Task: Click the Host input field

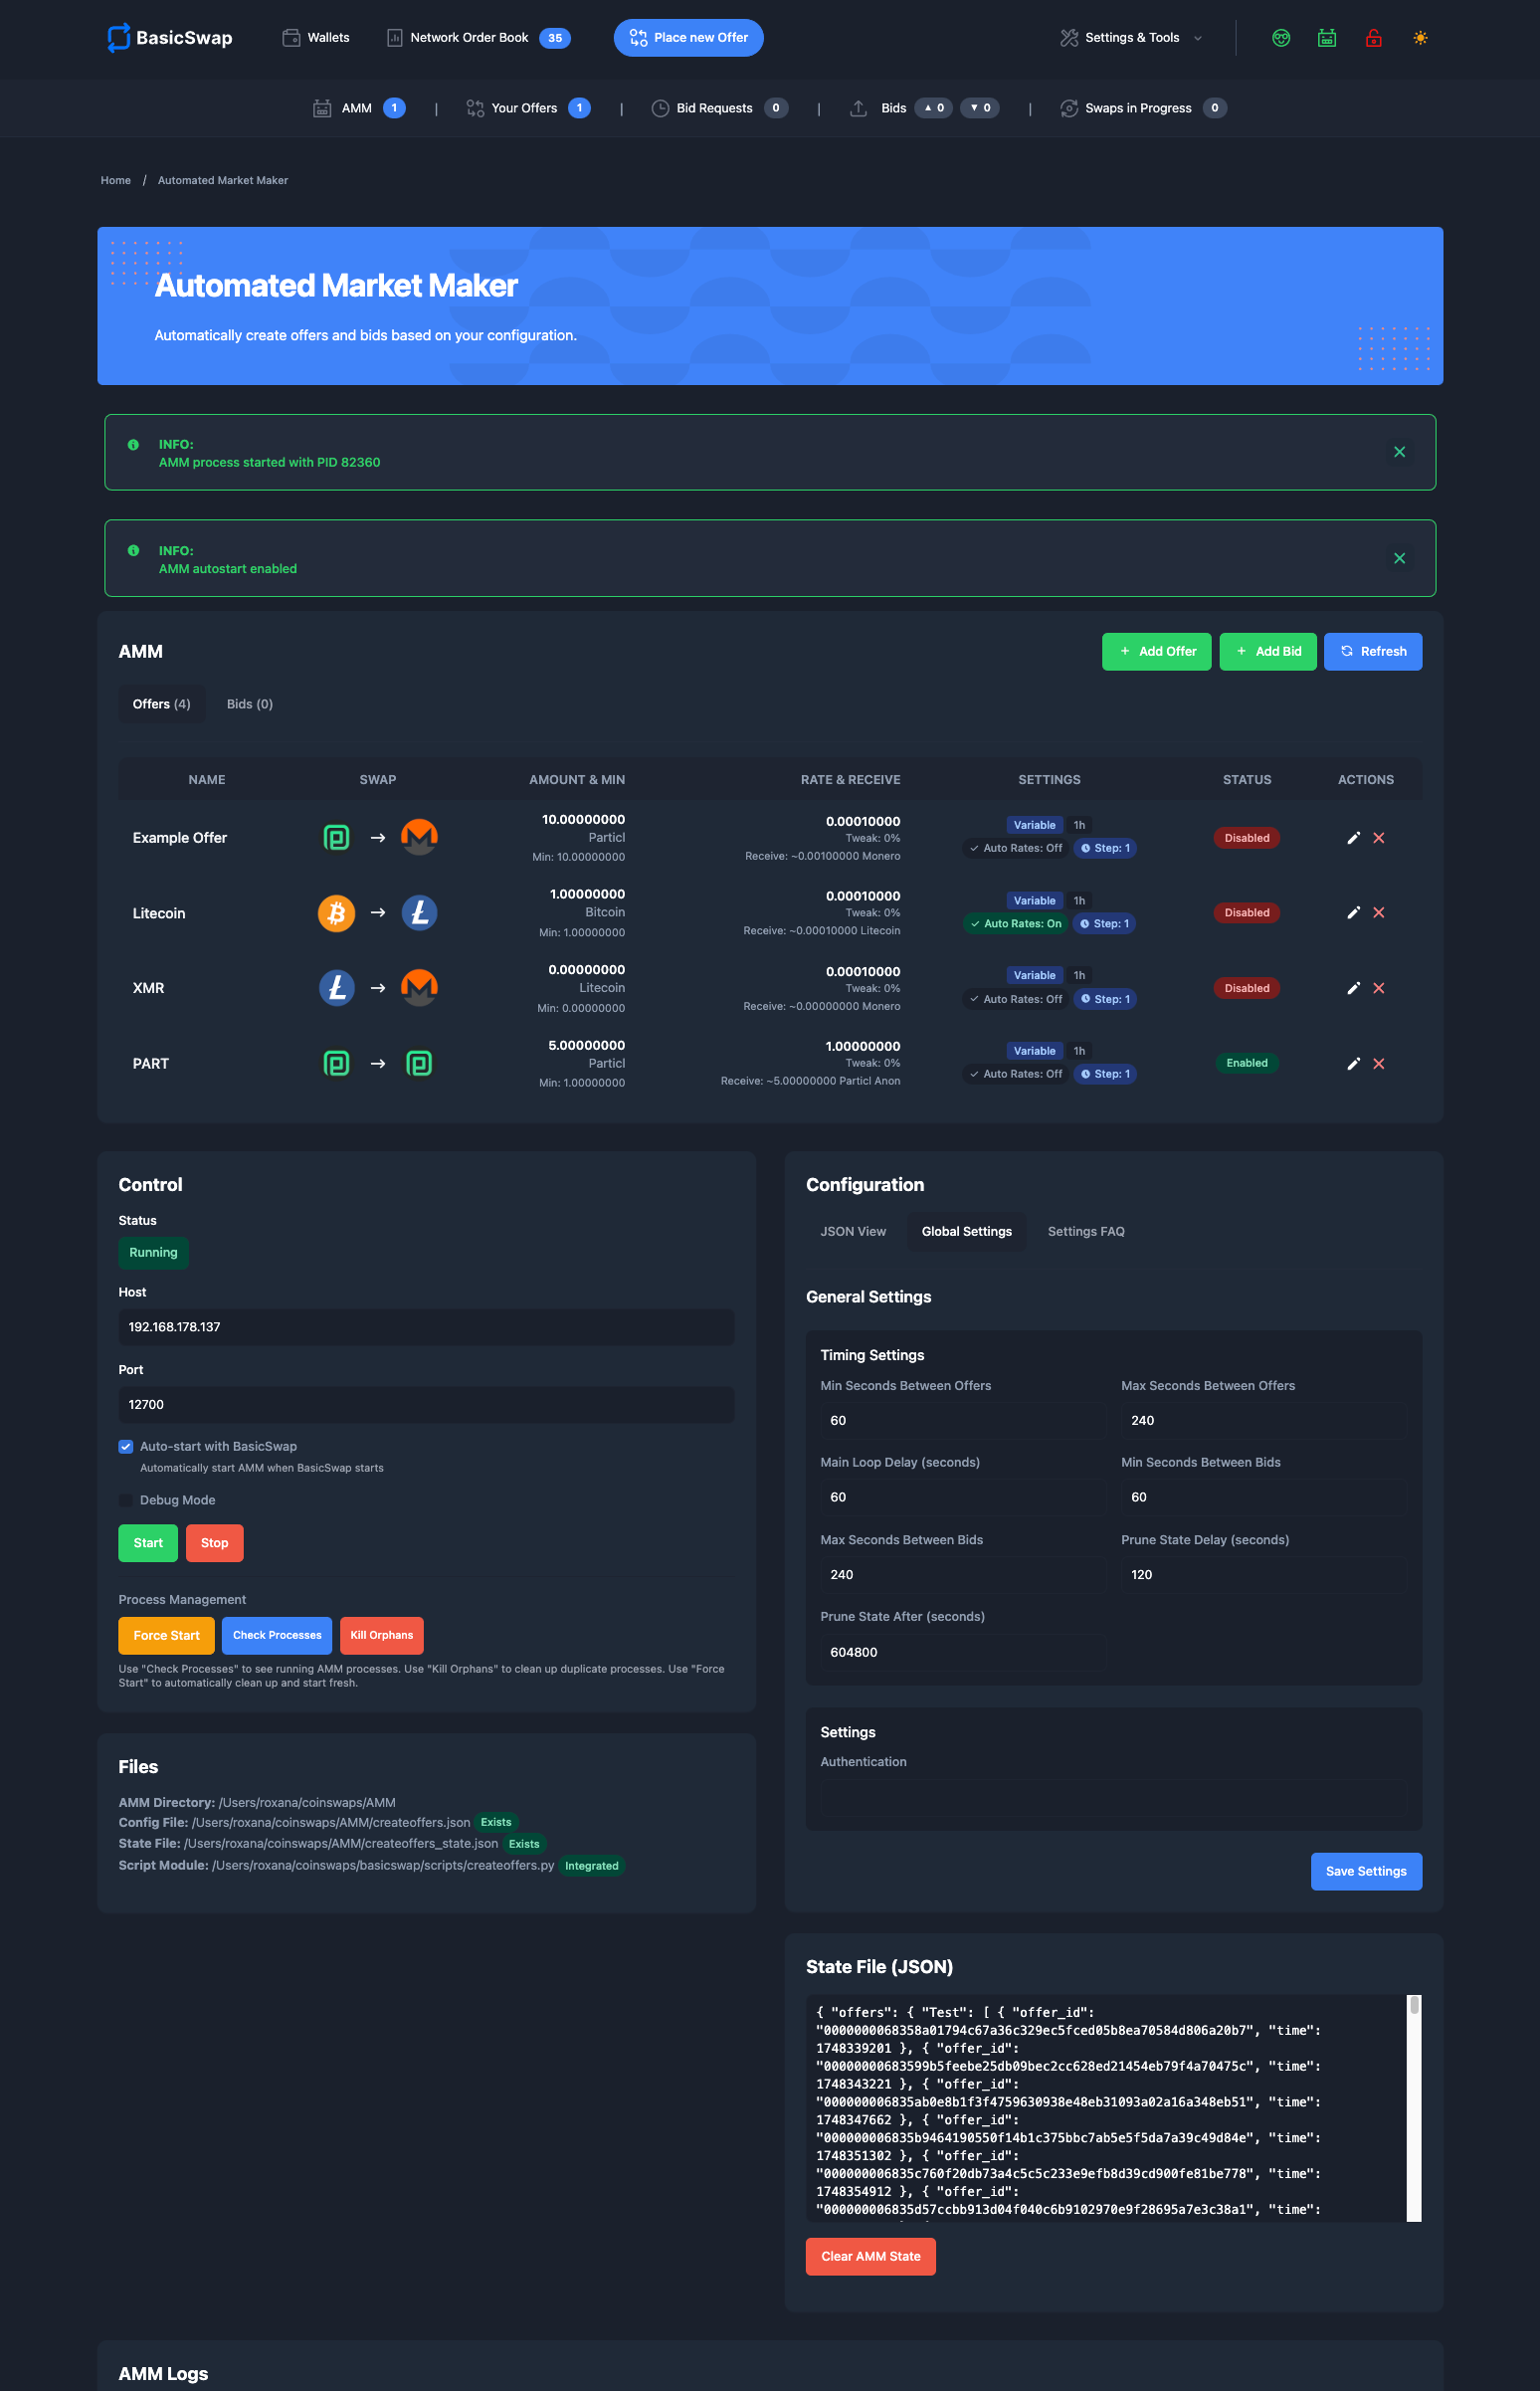Action: click(426, 1327)
